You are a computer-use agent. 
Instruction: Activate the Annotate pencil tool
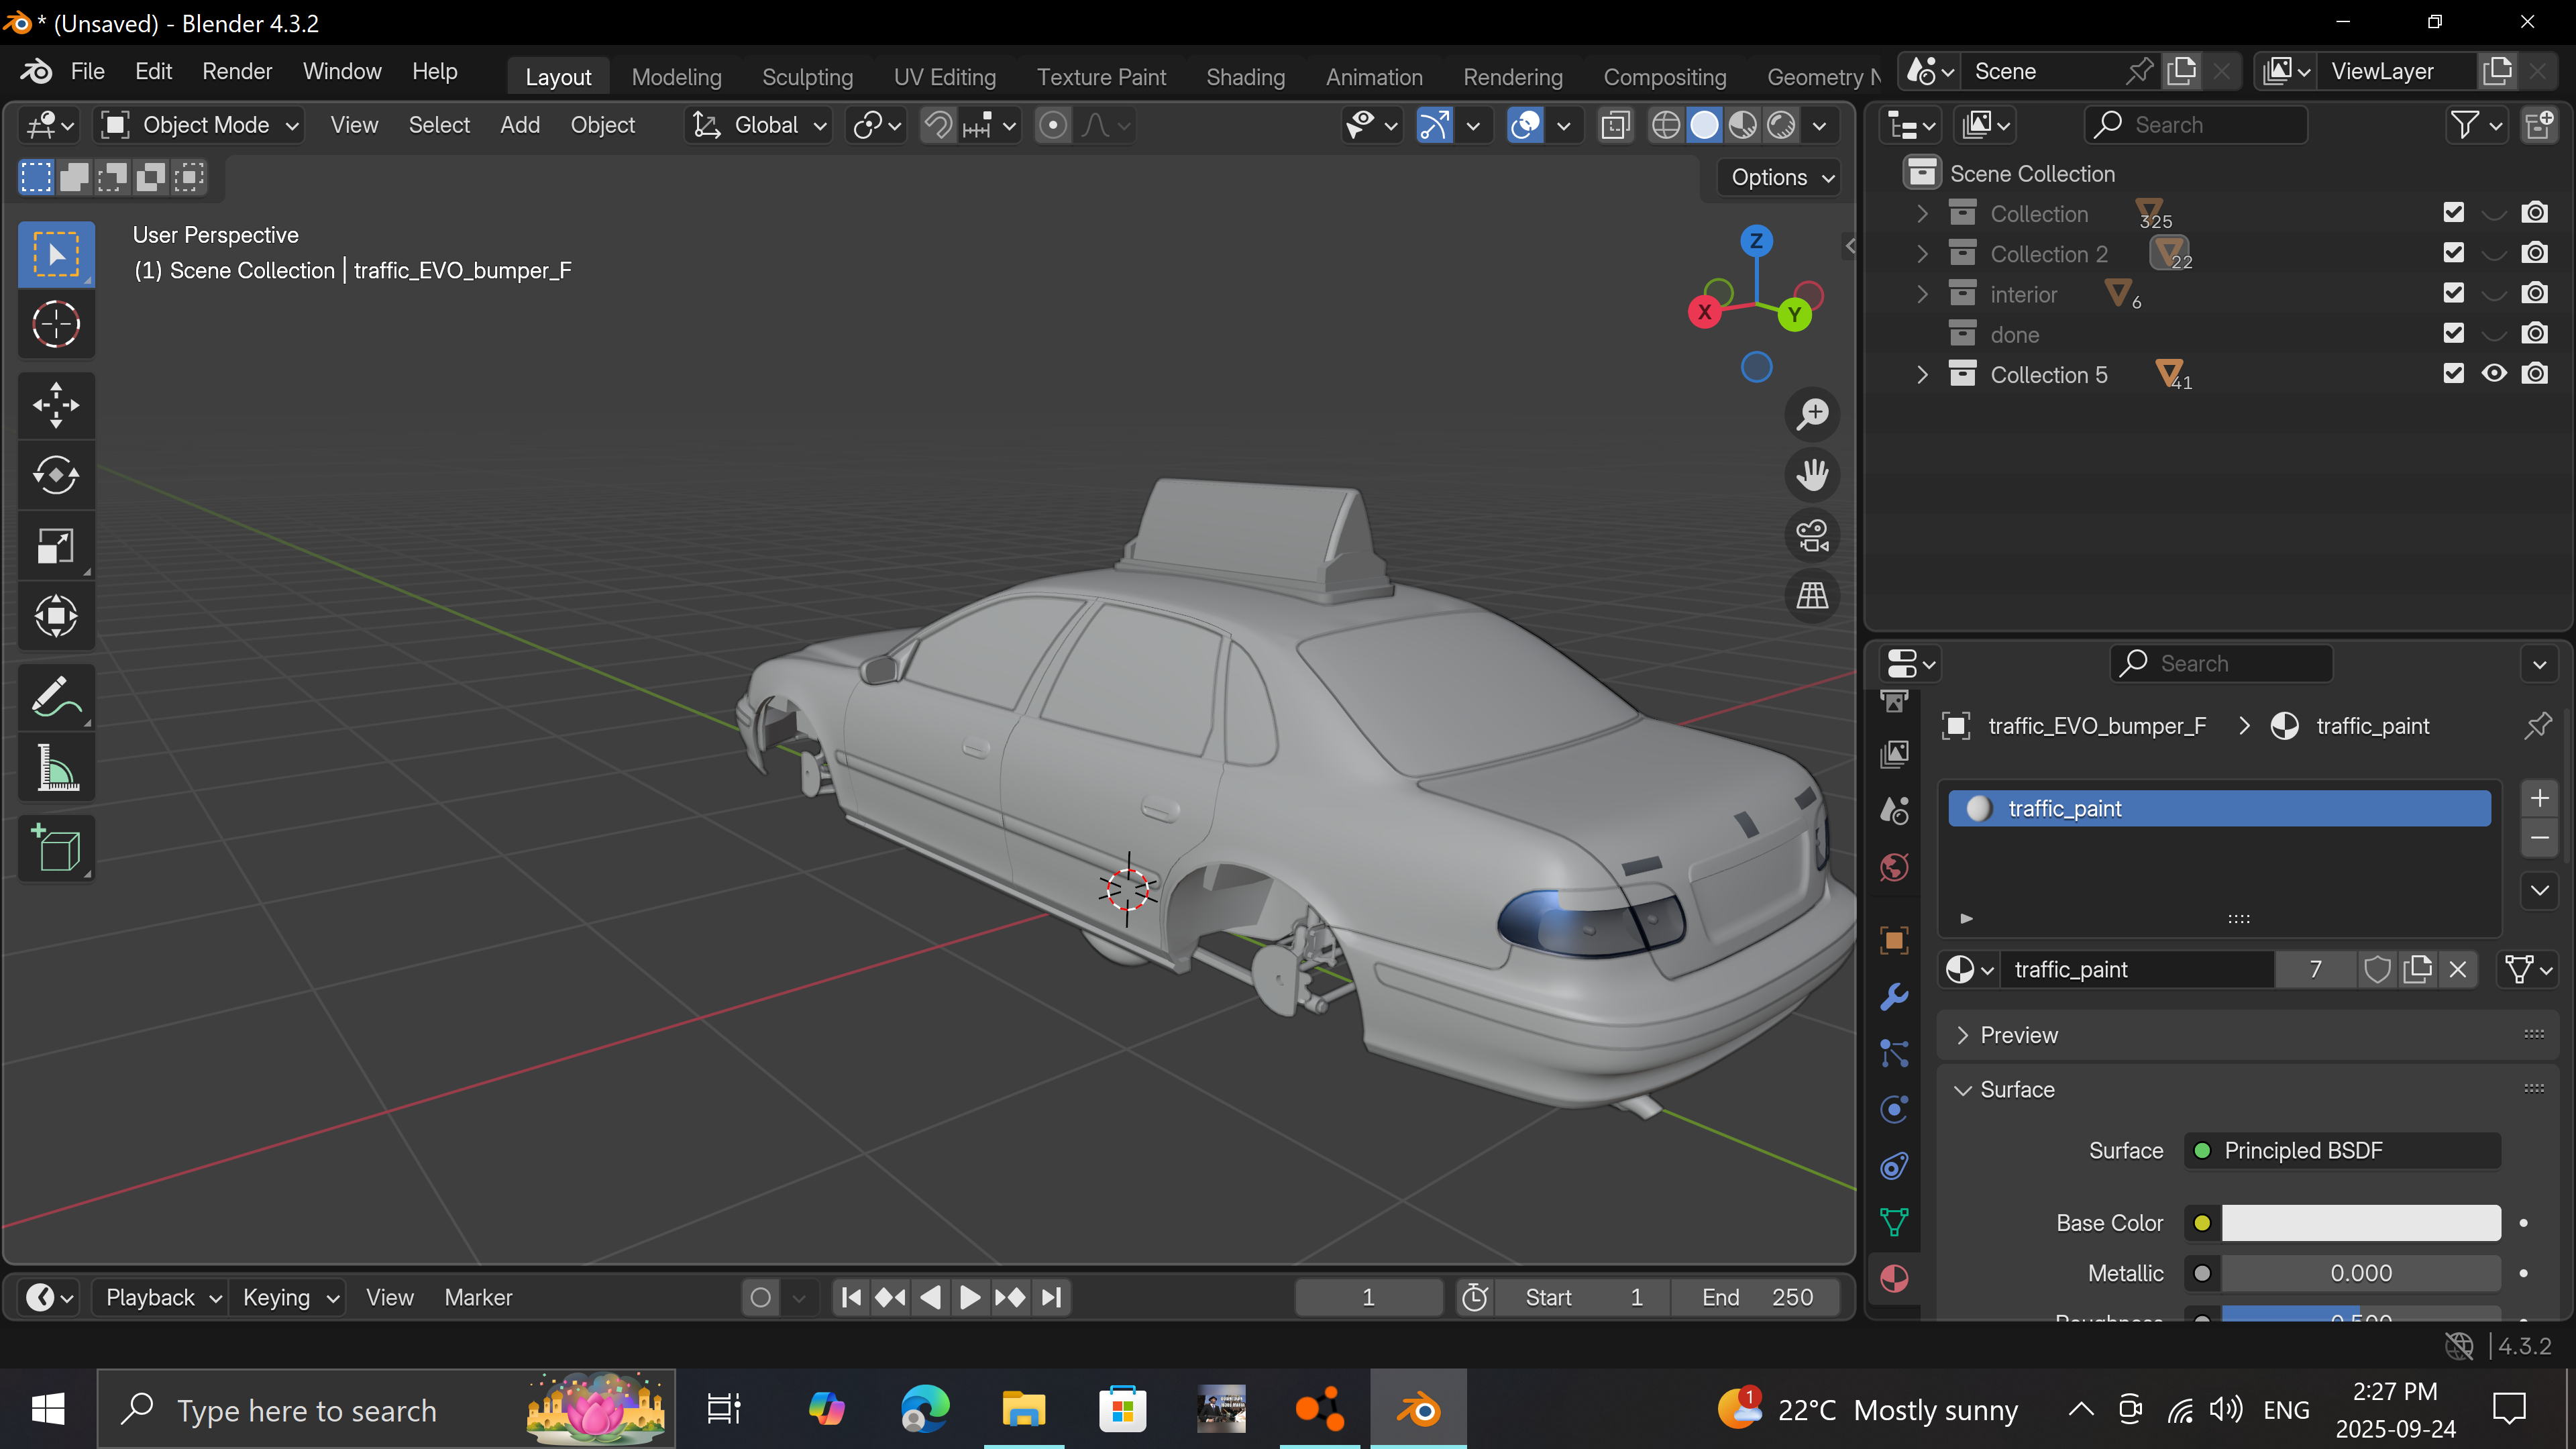[x=56, y=696]
